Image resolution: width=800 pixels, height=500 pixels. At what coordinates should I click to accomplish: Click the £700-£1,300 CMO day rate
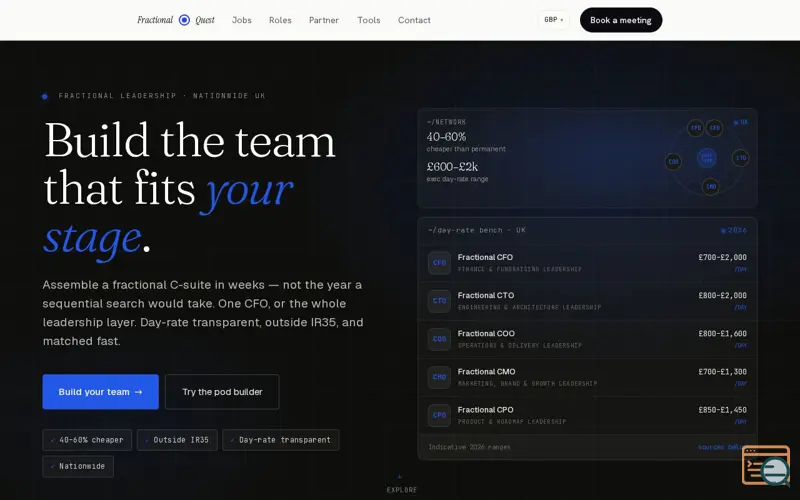tap(722, 372)
